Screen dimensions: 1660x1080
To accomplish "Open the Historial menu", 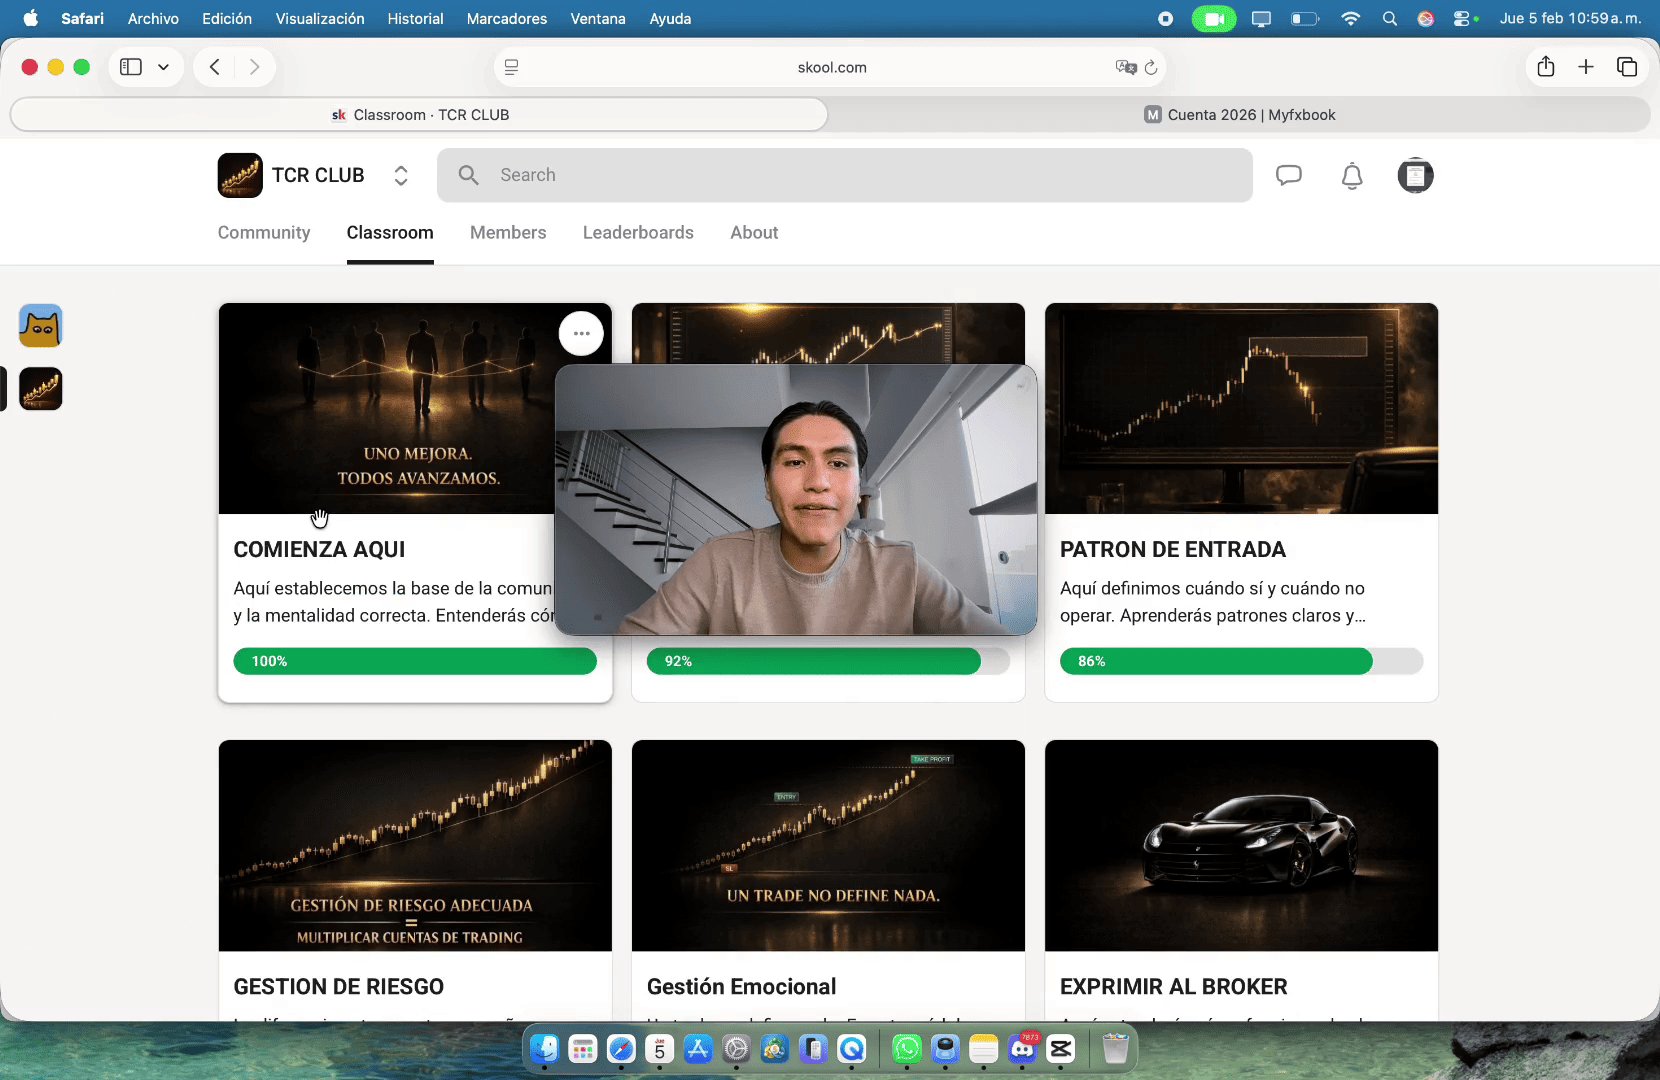I will pos(415,19).
